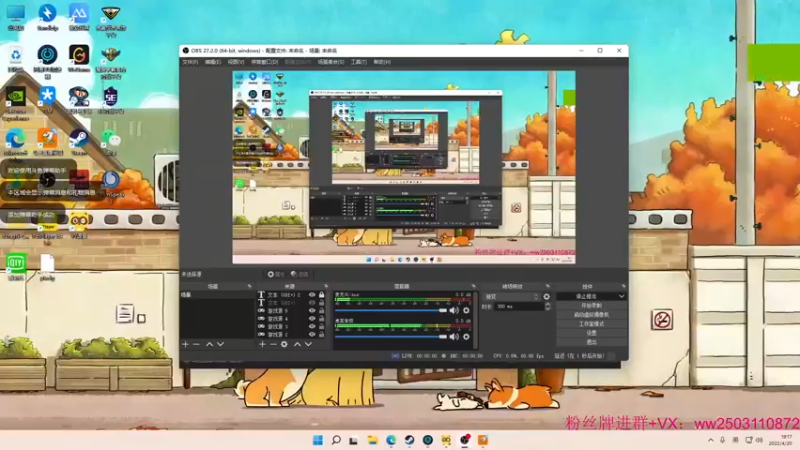Toggle the lock on source row numbered 6
The image size is (800, 450).
coord(321,311)
